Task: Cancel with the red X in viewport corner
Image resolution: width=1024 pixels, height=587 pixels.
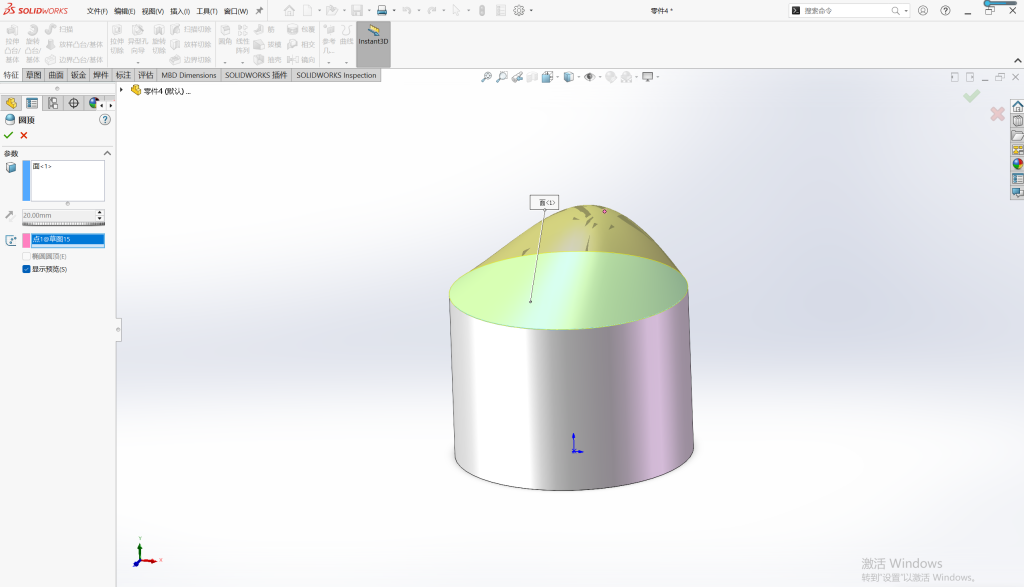Action: tap(997, 114)
